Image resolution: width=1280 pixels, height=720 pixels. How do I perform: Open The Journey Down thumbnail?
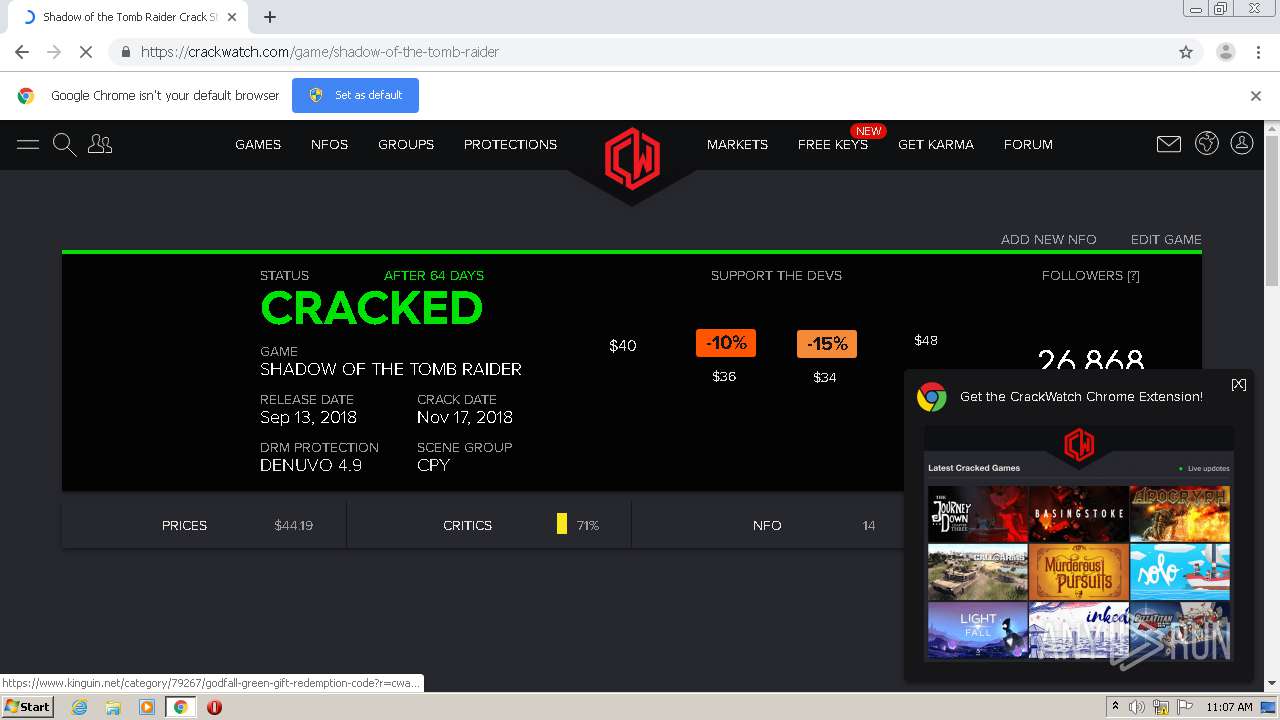point(977,514)
